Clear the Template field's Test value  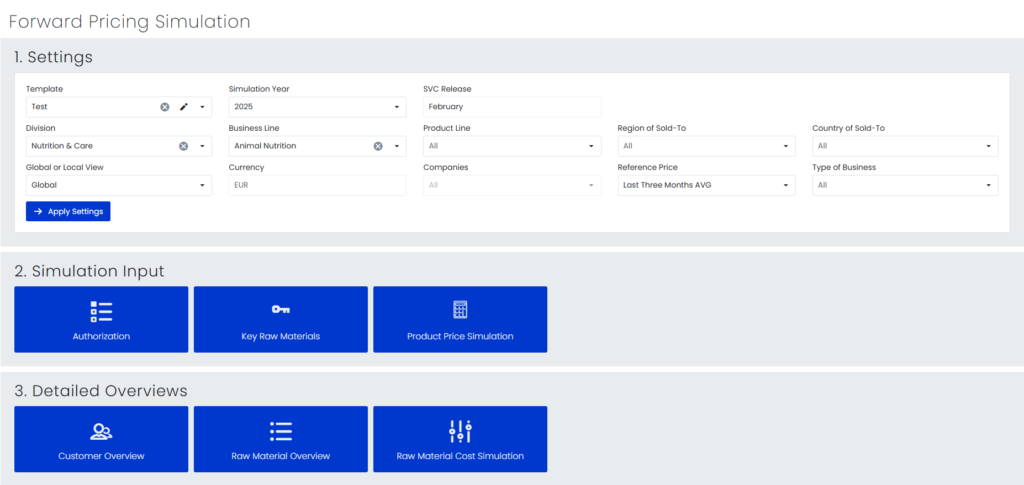(165, 107)
